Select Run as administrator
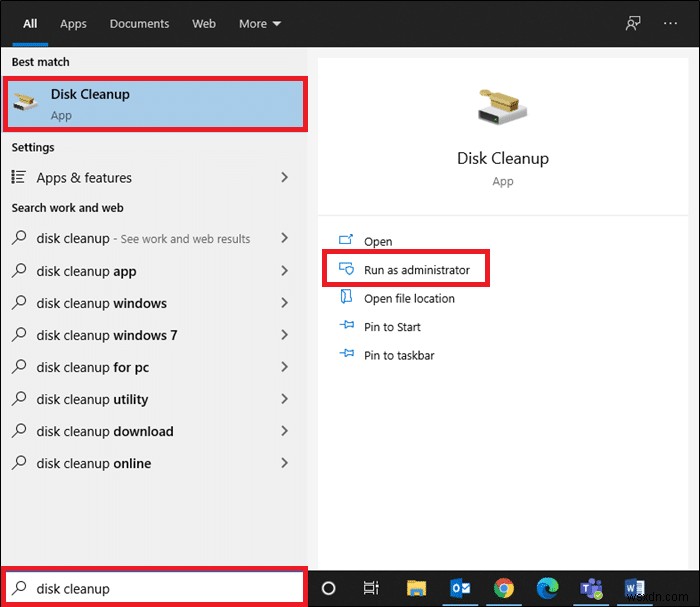The image size is (700, 607). coord(416,270)
